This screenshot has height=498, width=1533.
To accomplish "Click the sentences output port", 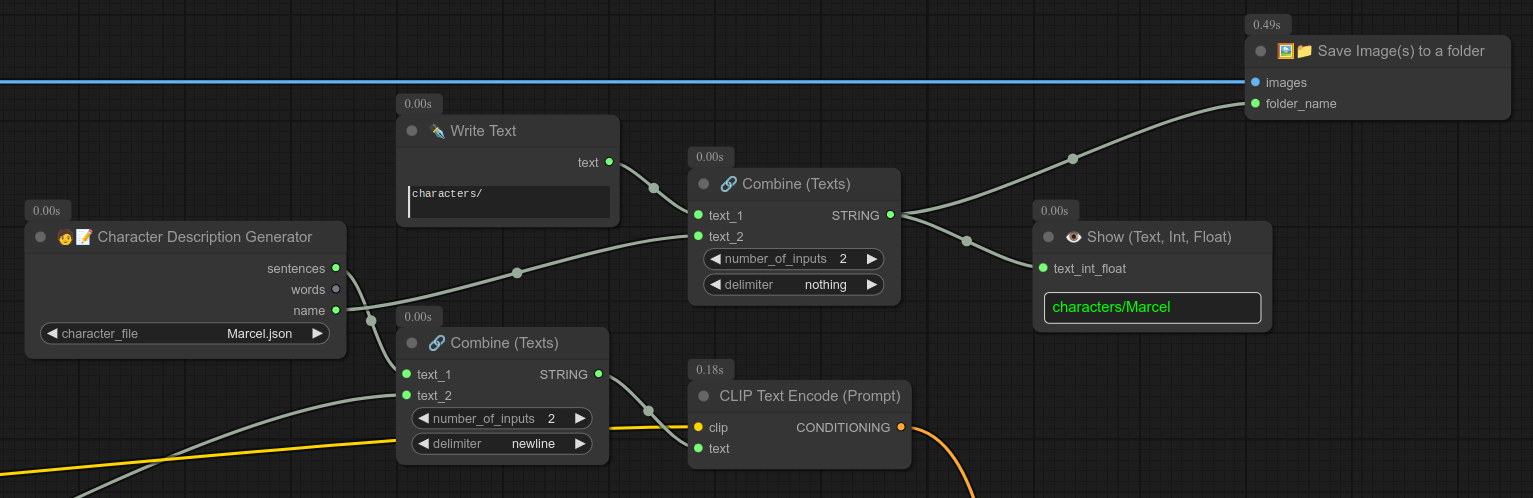I will pos(336,268).
